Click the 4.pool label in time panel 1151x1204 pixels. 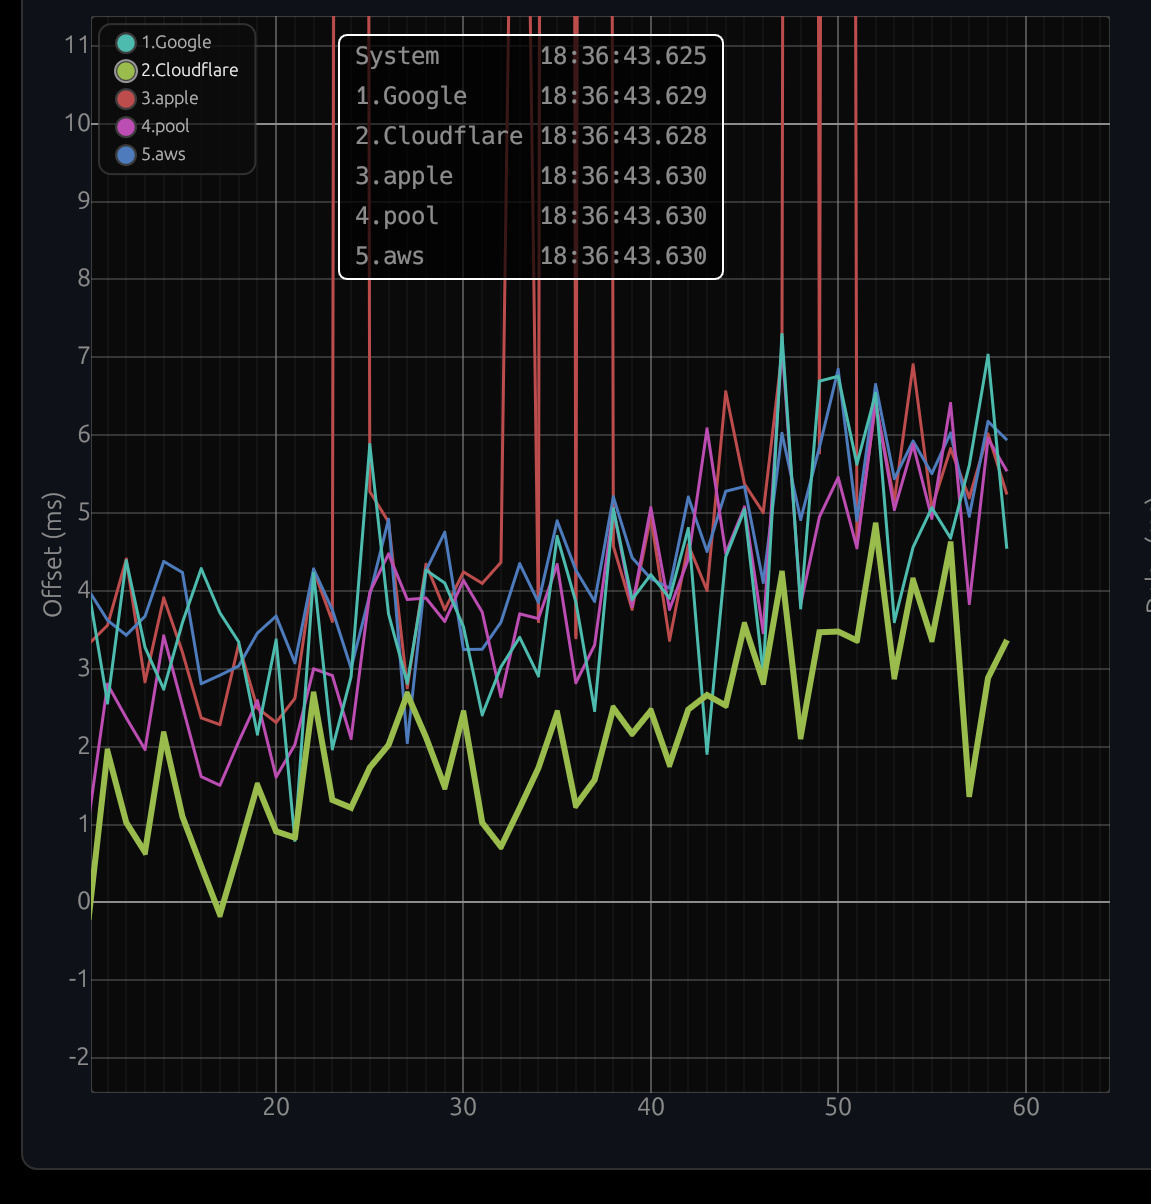[397, 216]
